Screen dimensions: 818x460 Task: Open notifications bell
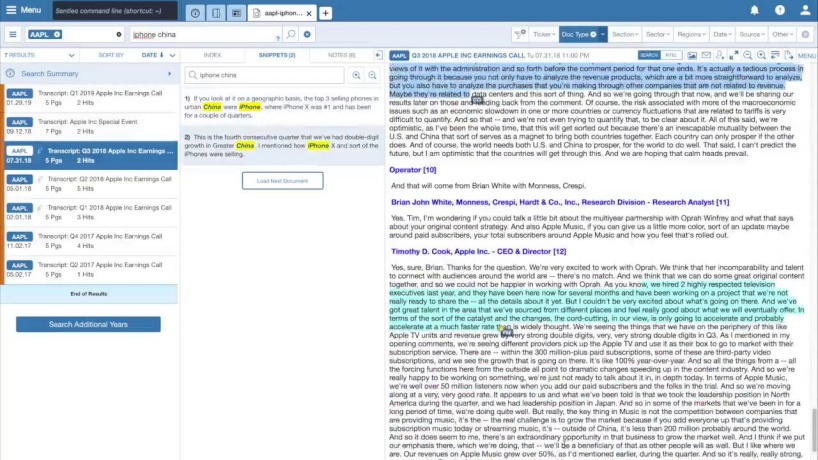(754, 10)
